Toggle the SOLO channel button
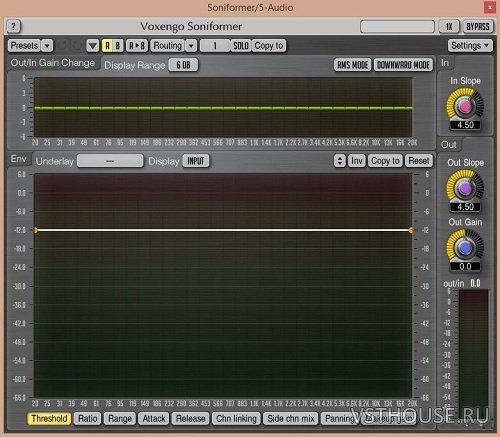This screenshot has width=500, height=437. (241, 46)
